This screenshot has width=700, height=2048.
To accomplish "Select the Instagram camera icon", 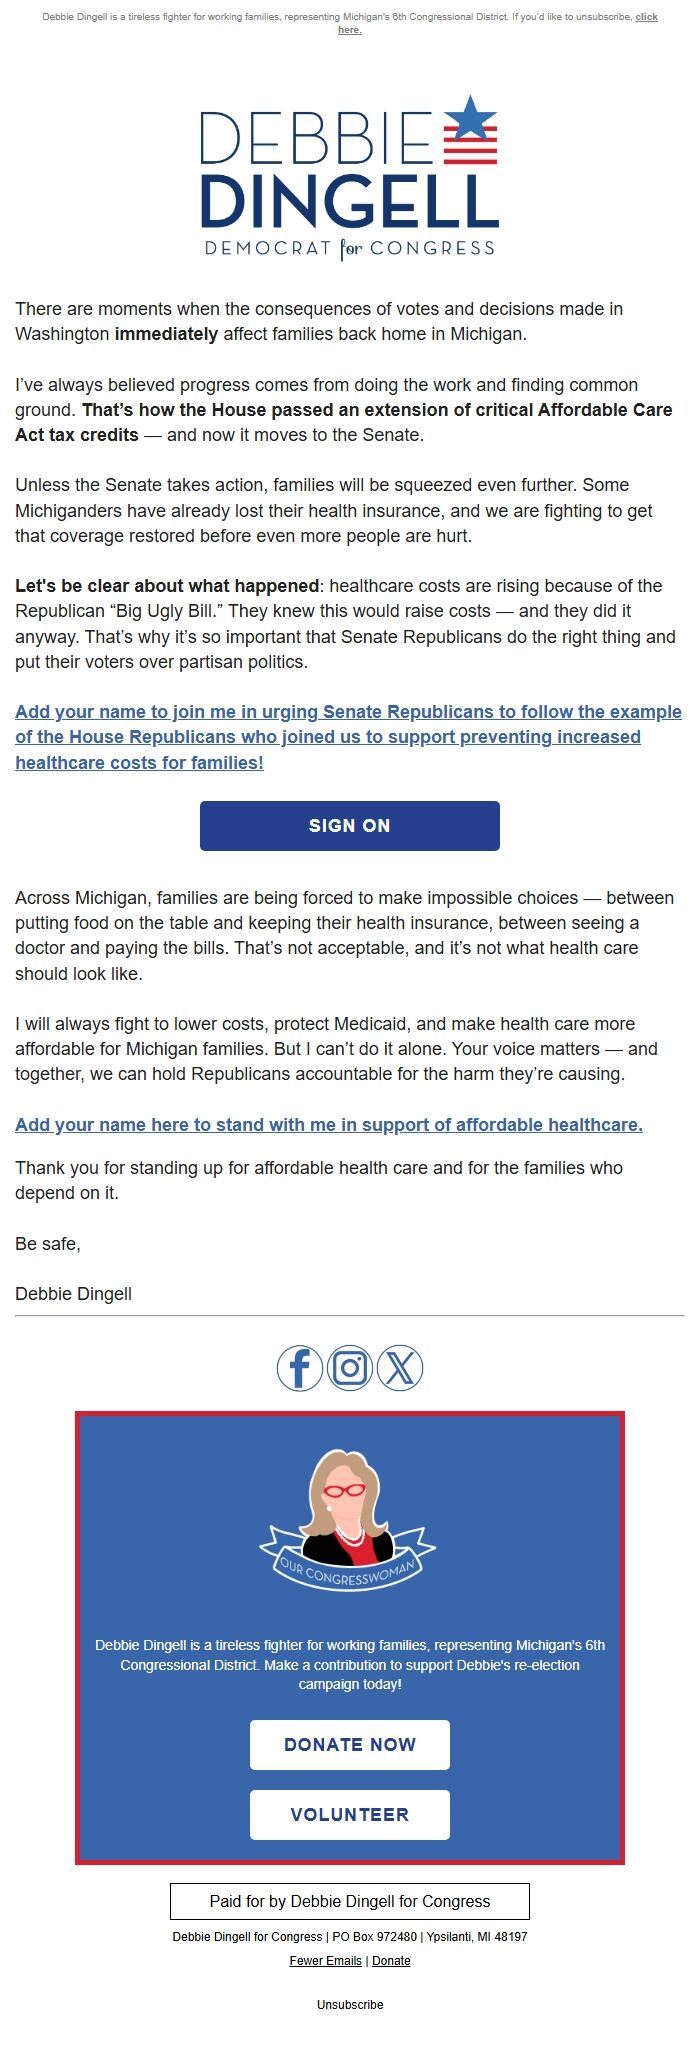I will click(349, 1368).
